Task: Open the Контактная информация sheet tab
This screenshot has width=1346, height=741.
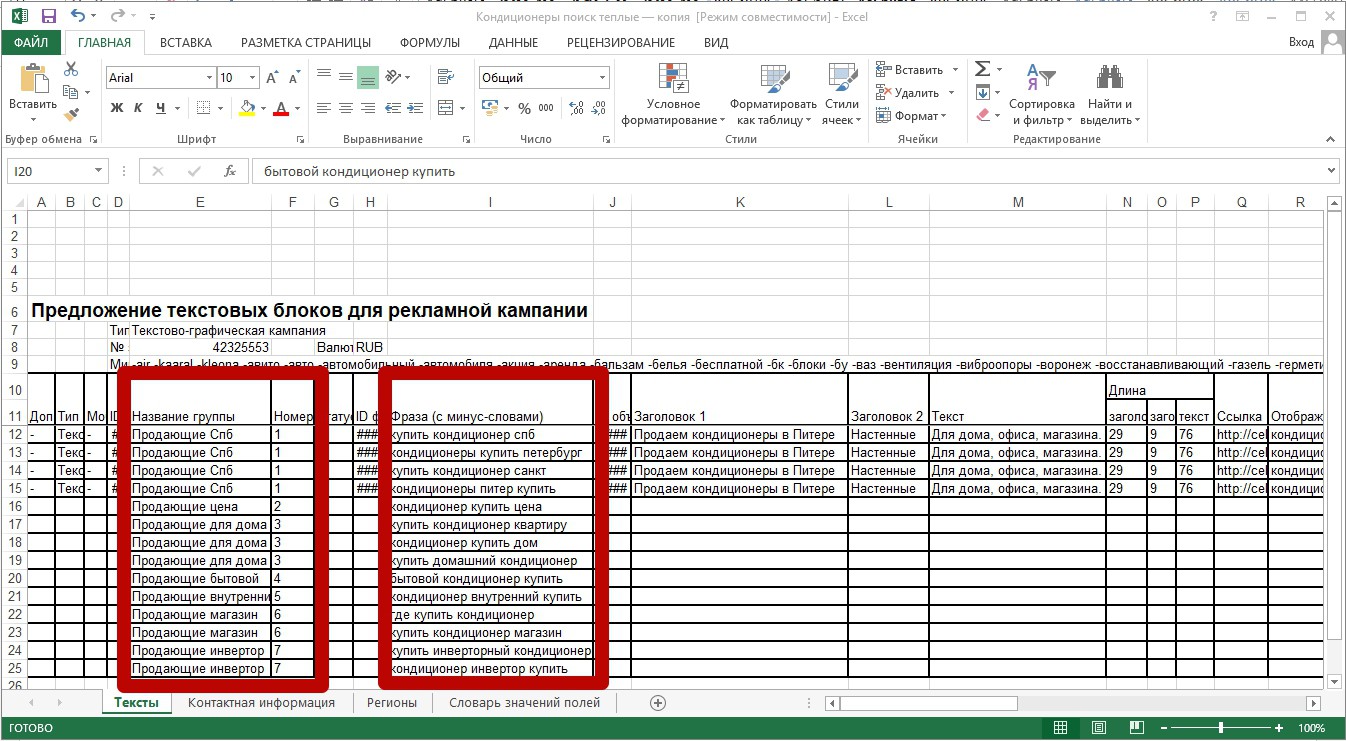Action: pyautogui.click(x=261, y=703)
